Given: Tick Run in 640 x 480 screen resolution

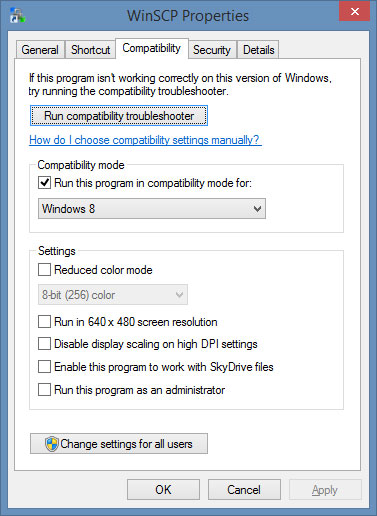Looking at the screenshot, I should pos(44,322).
